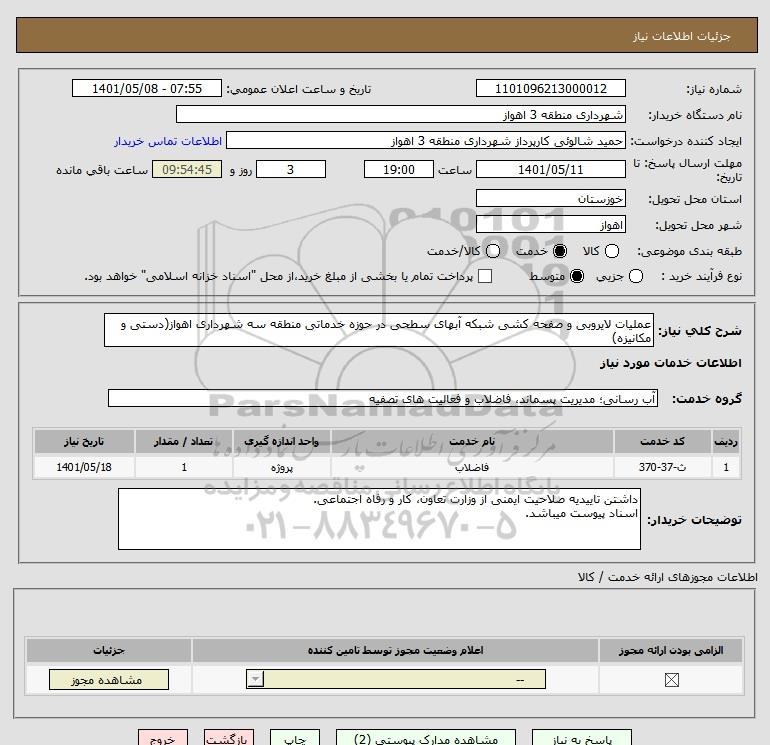The width and height of the screenshot is (770, 745).
Task: Click the اطلاعات خدمات مورد نیاز heading
Action: tap(670, 363)
